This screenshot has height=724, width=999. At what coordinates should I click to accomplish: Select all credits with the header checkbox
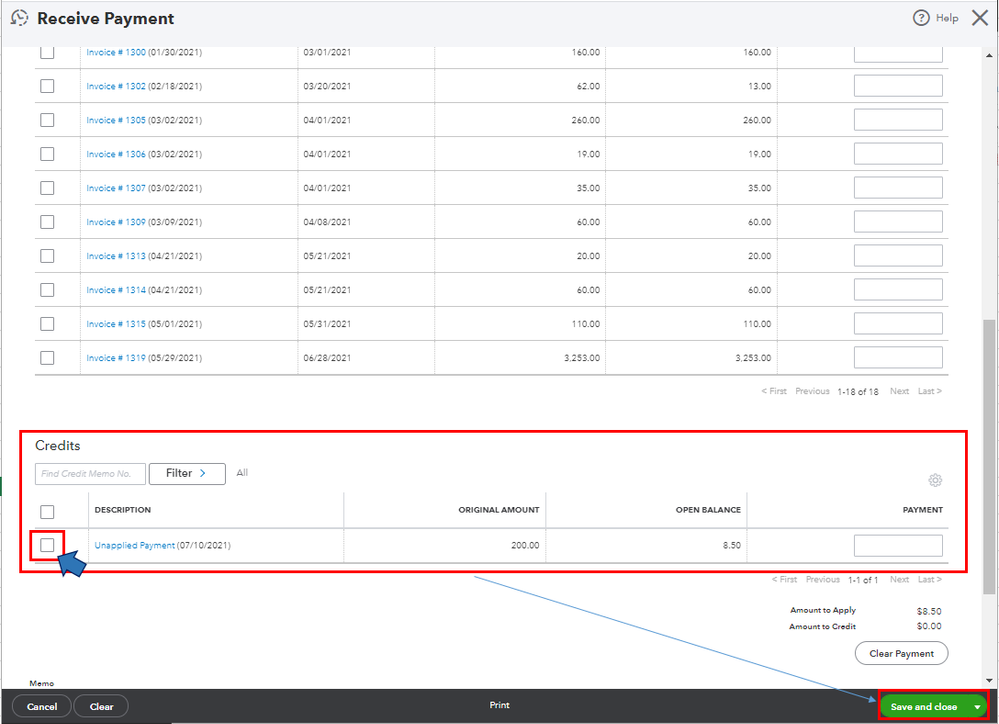click(x=47, y=512)
